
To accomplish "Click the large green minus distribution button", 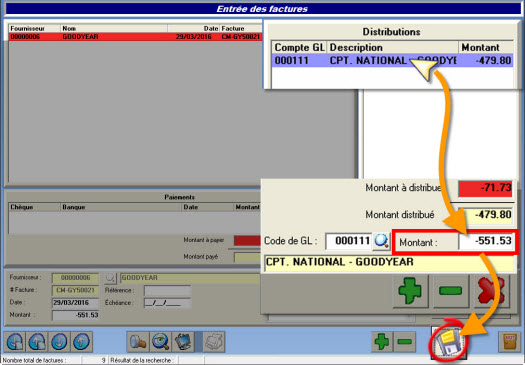I will point(451,291).
